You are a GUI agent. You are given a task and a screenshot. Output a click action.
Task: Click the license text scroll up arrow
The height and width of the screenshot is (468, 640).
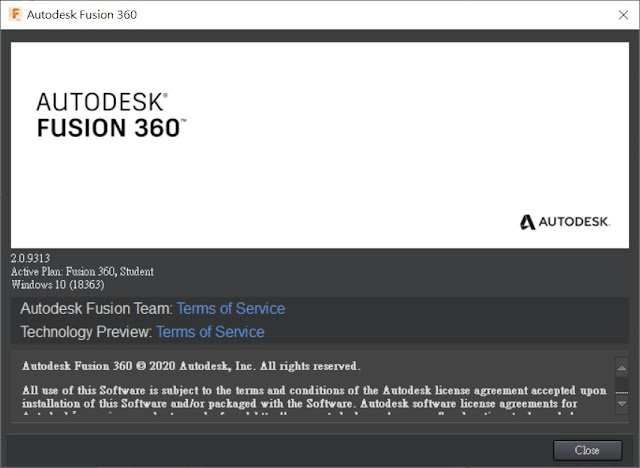(622, 368)
